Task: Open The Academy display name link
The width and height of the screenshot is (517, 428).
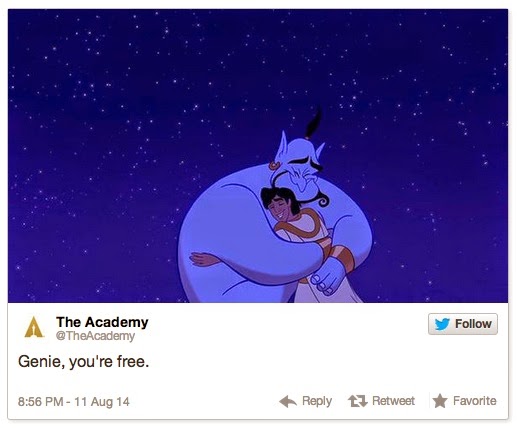Action: click(102, 322)
